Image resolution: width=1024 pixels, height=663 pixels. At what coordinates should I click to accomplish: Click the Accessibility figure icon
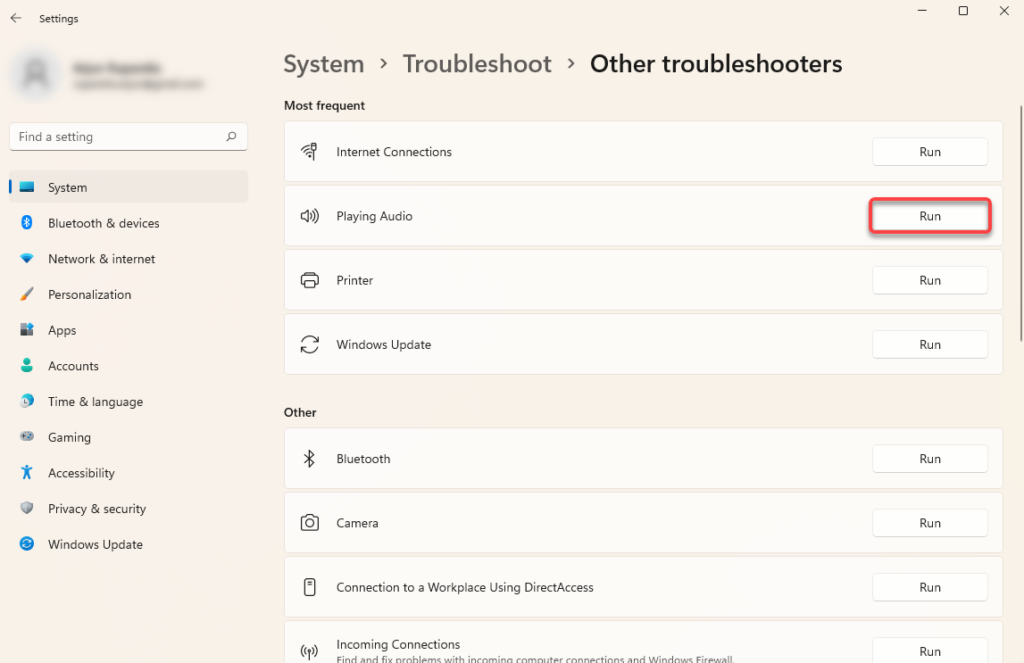[27, 473]
